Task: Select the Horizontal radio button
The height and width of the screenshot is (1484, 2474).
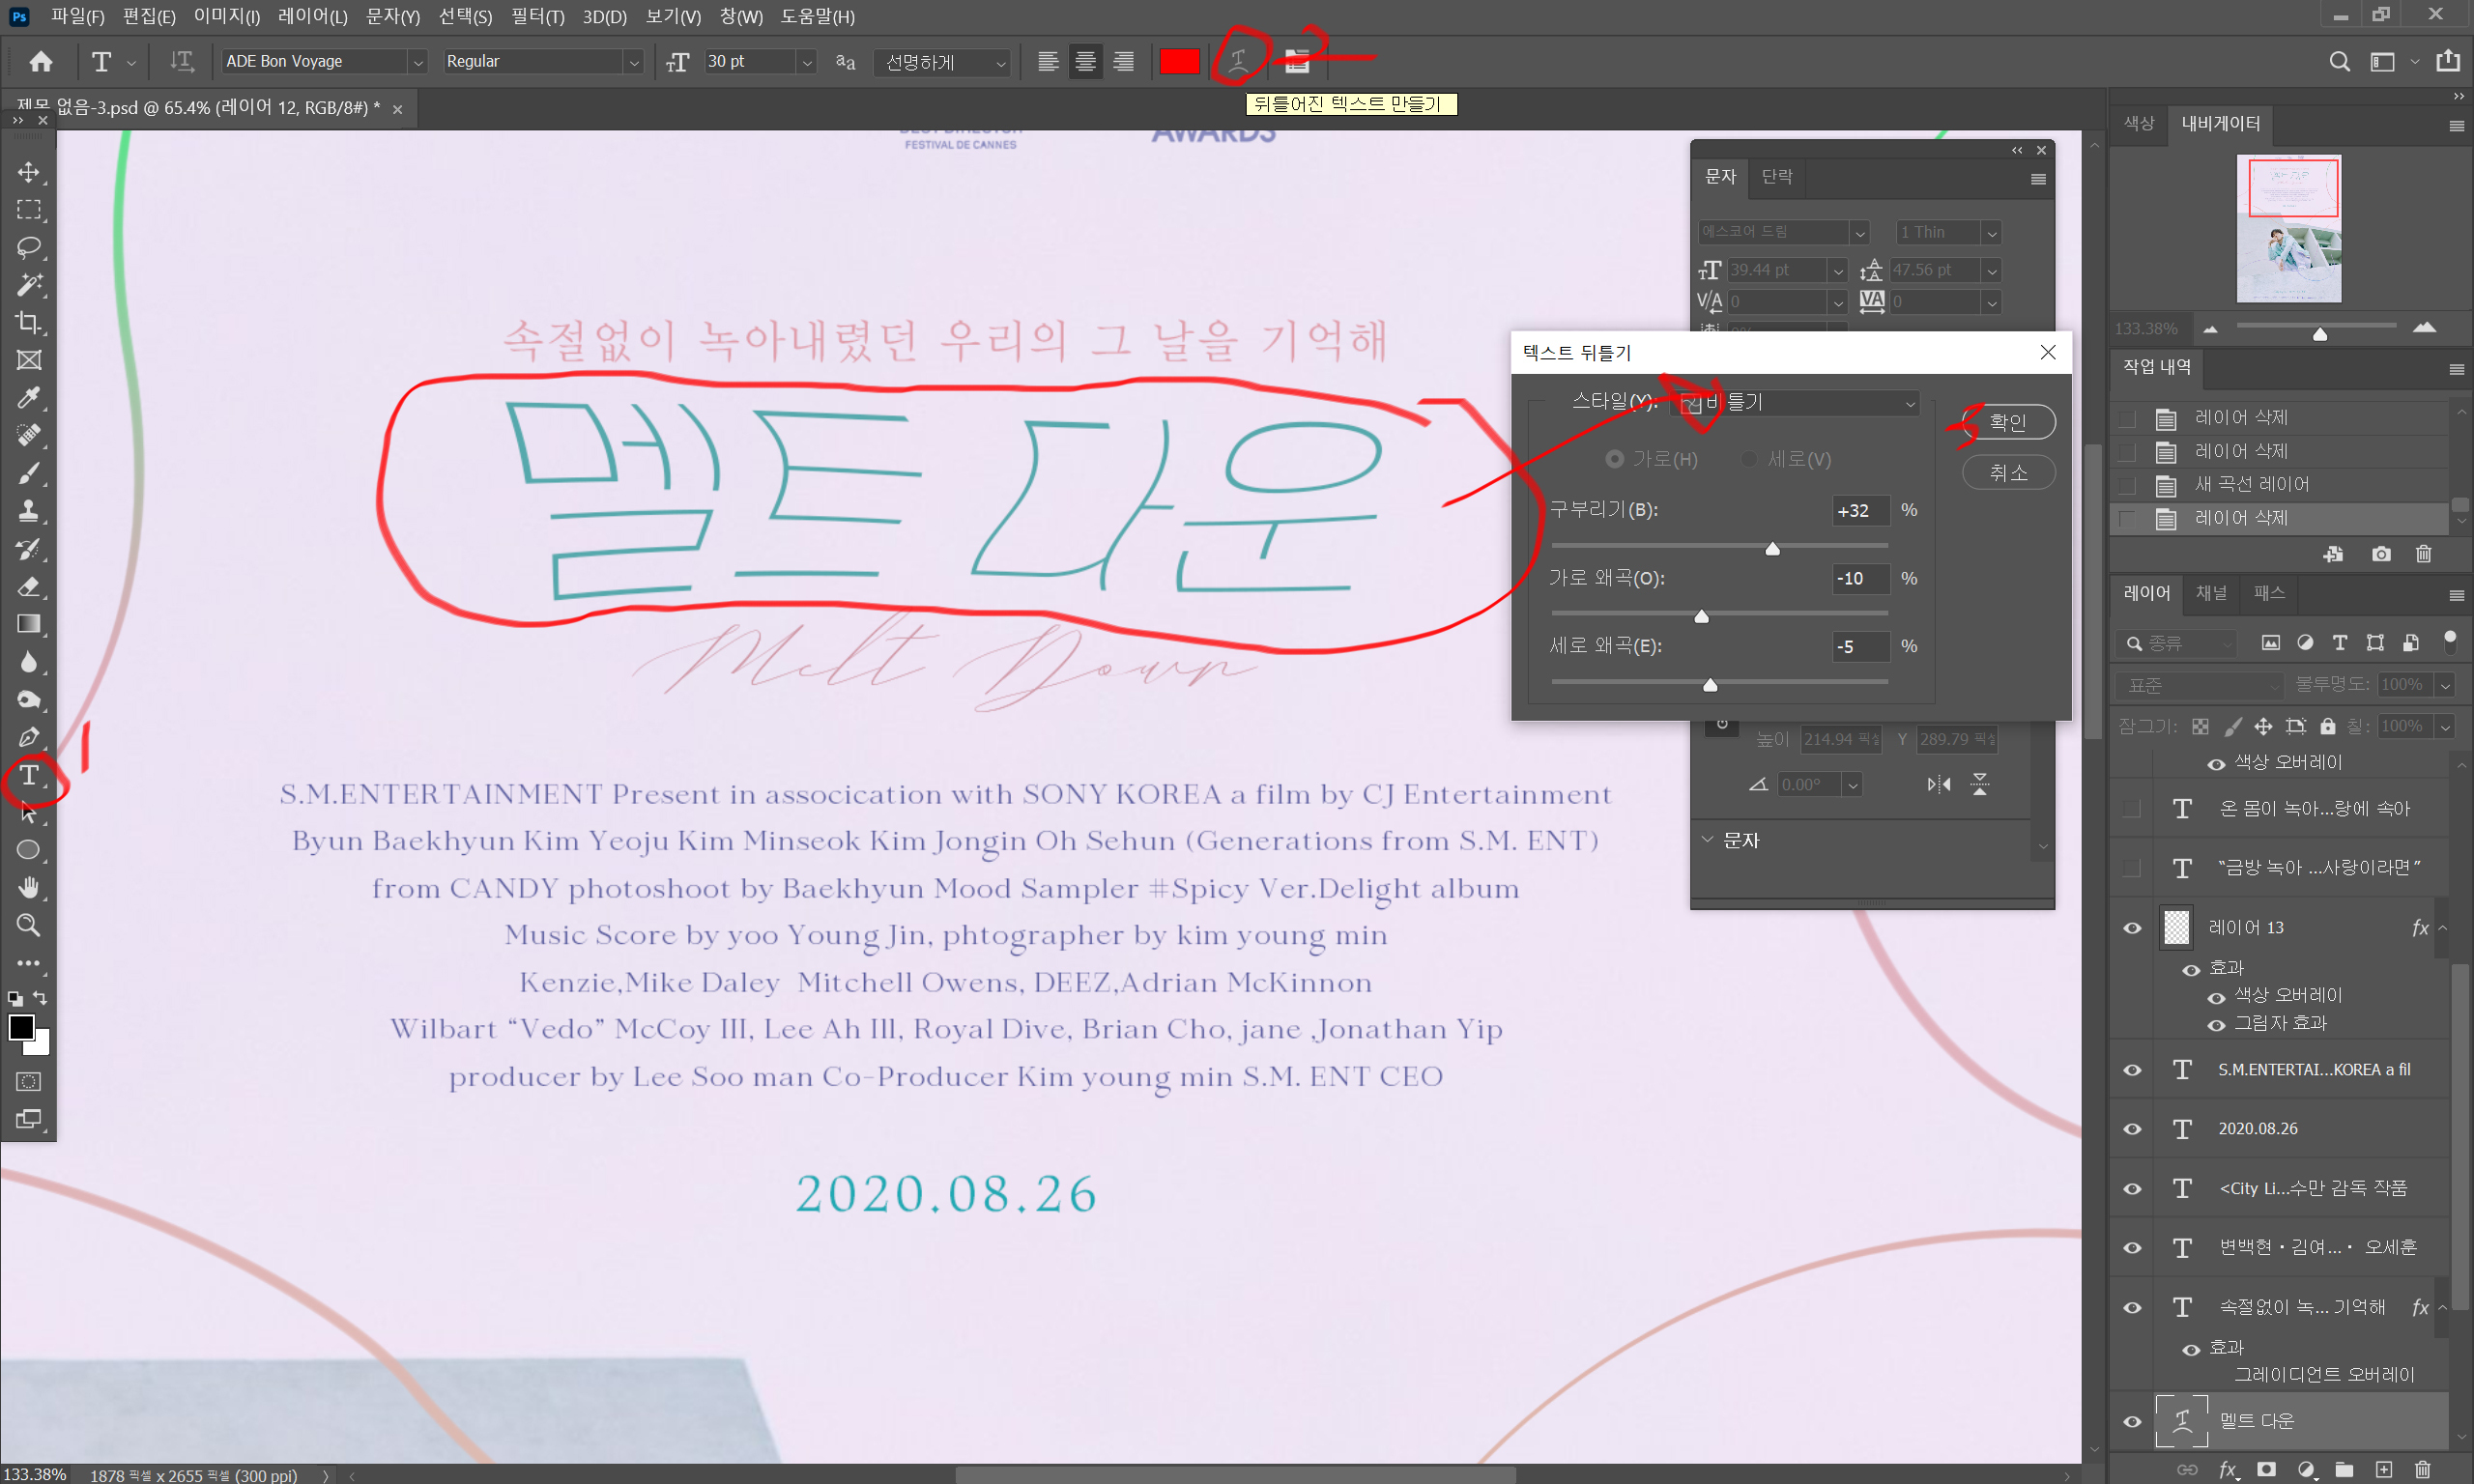Action: click(1614, 459)
